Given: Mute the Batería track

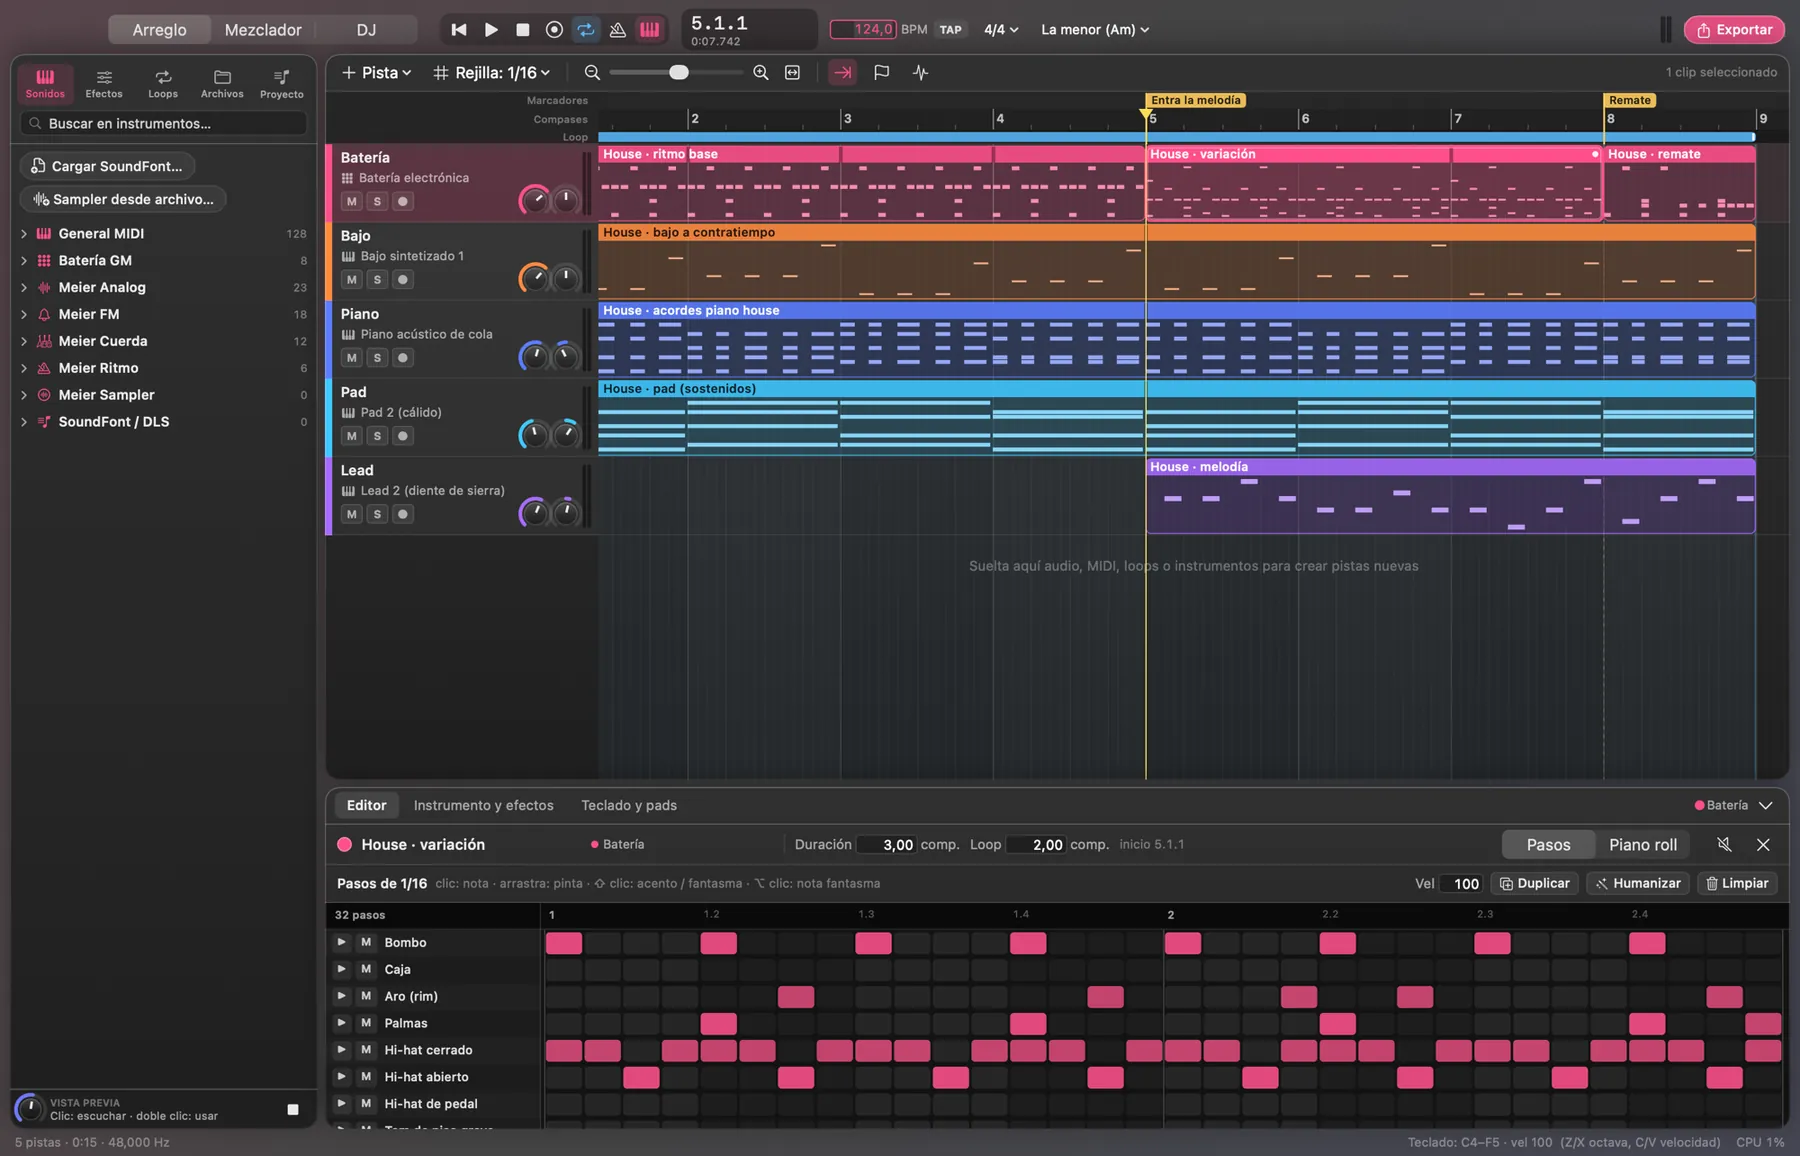Looking at the screenshot, I should coord(351,201).
